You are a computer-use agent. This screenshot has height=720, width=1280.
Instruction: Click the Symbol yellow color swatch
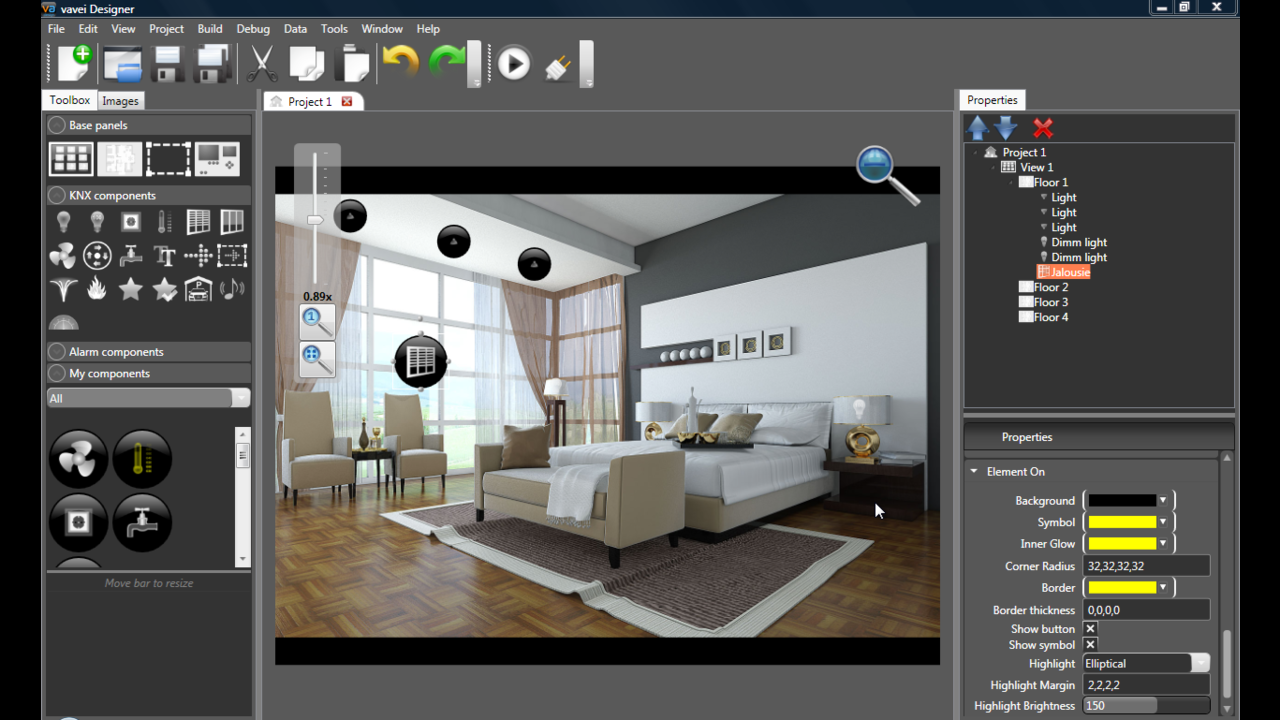point(1122,522)
